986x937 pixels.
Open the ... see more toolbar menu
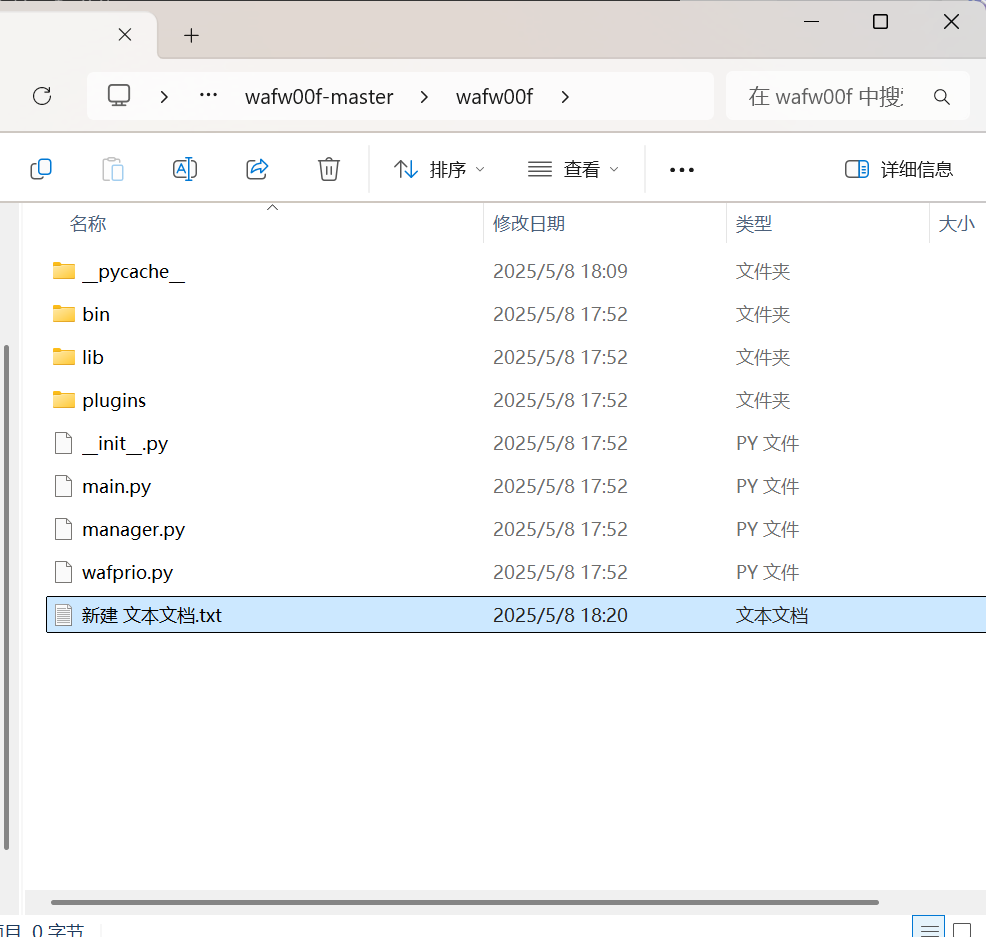681,169
